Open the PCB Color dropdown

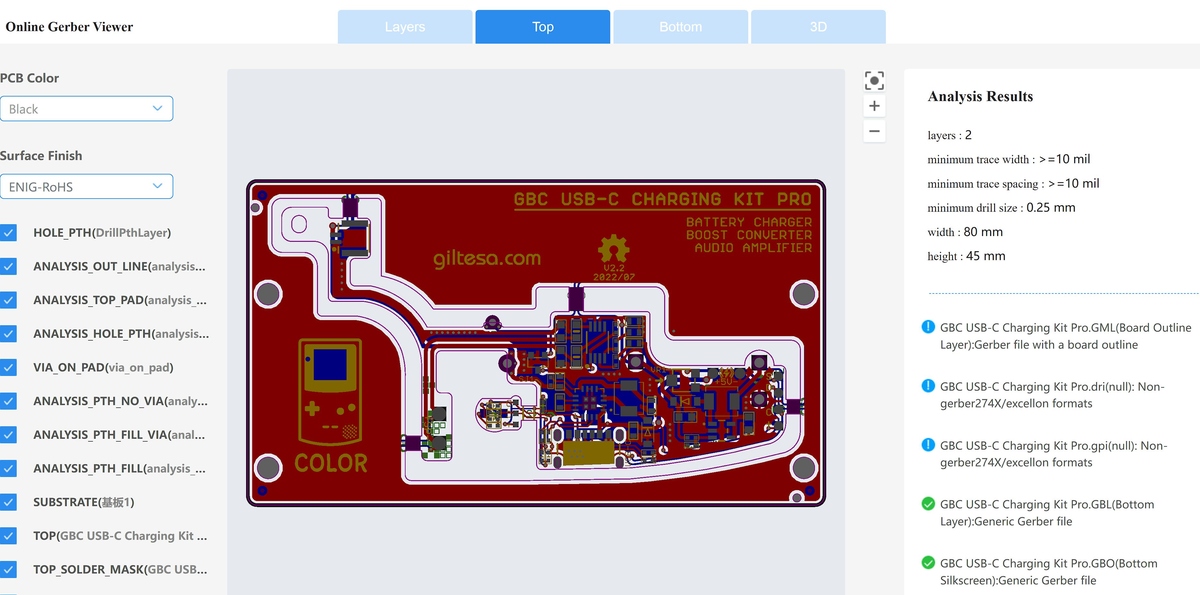86,109
